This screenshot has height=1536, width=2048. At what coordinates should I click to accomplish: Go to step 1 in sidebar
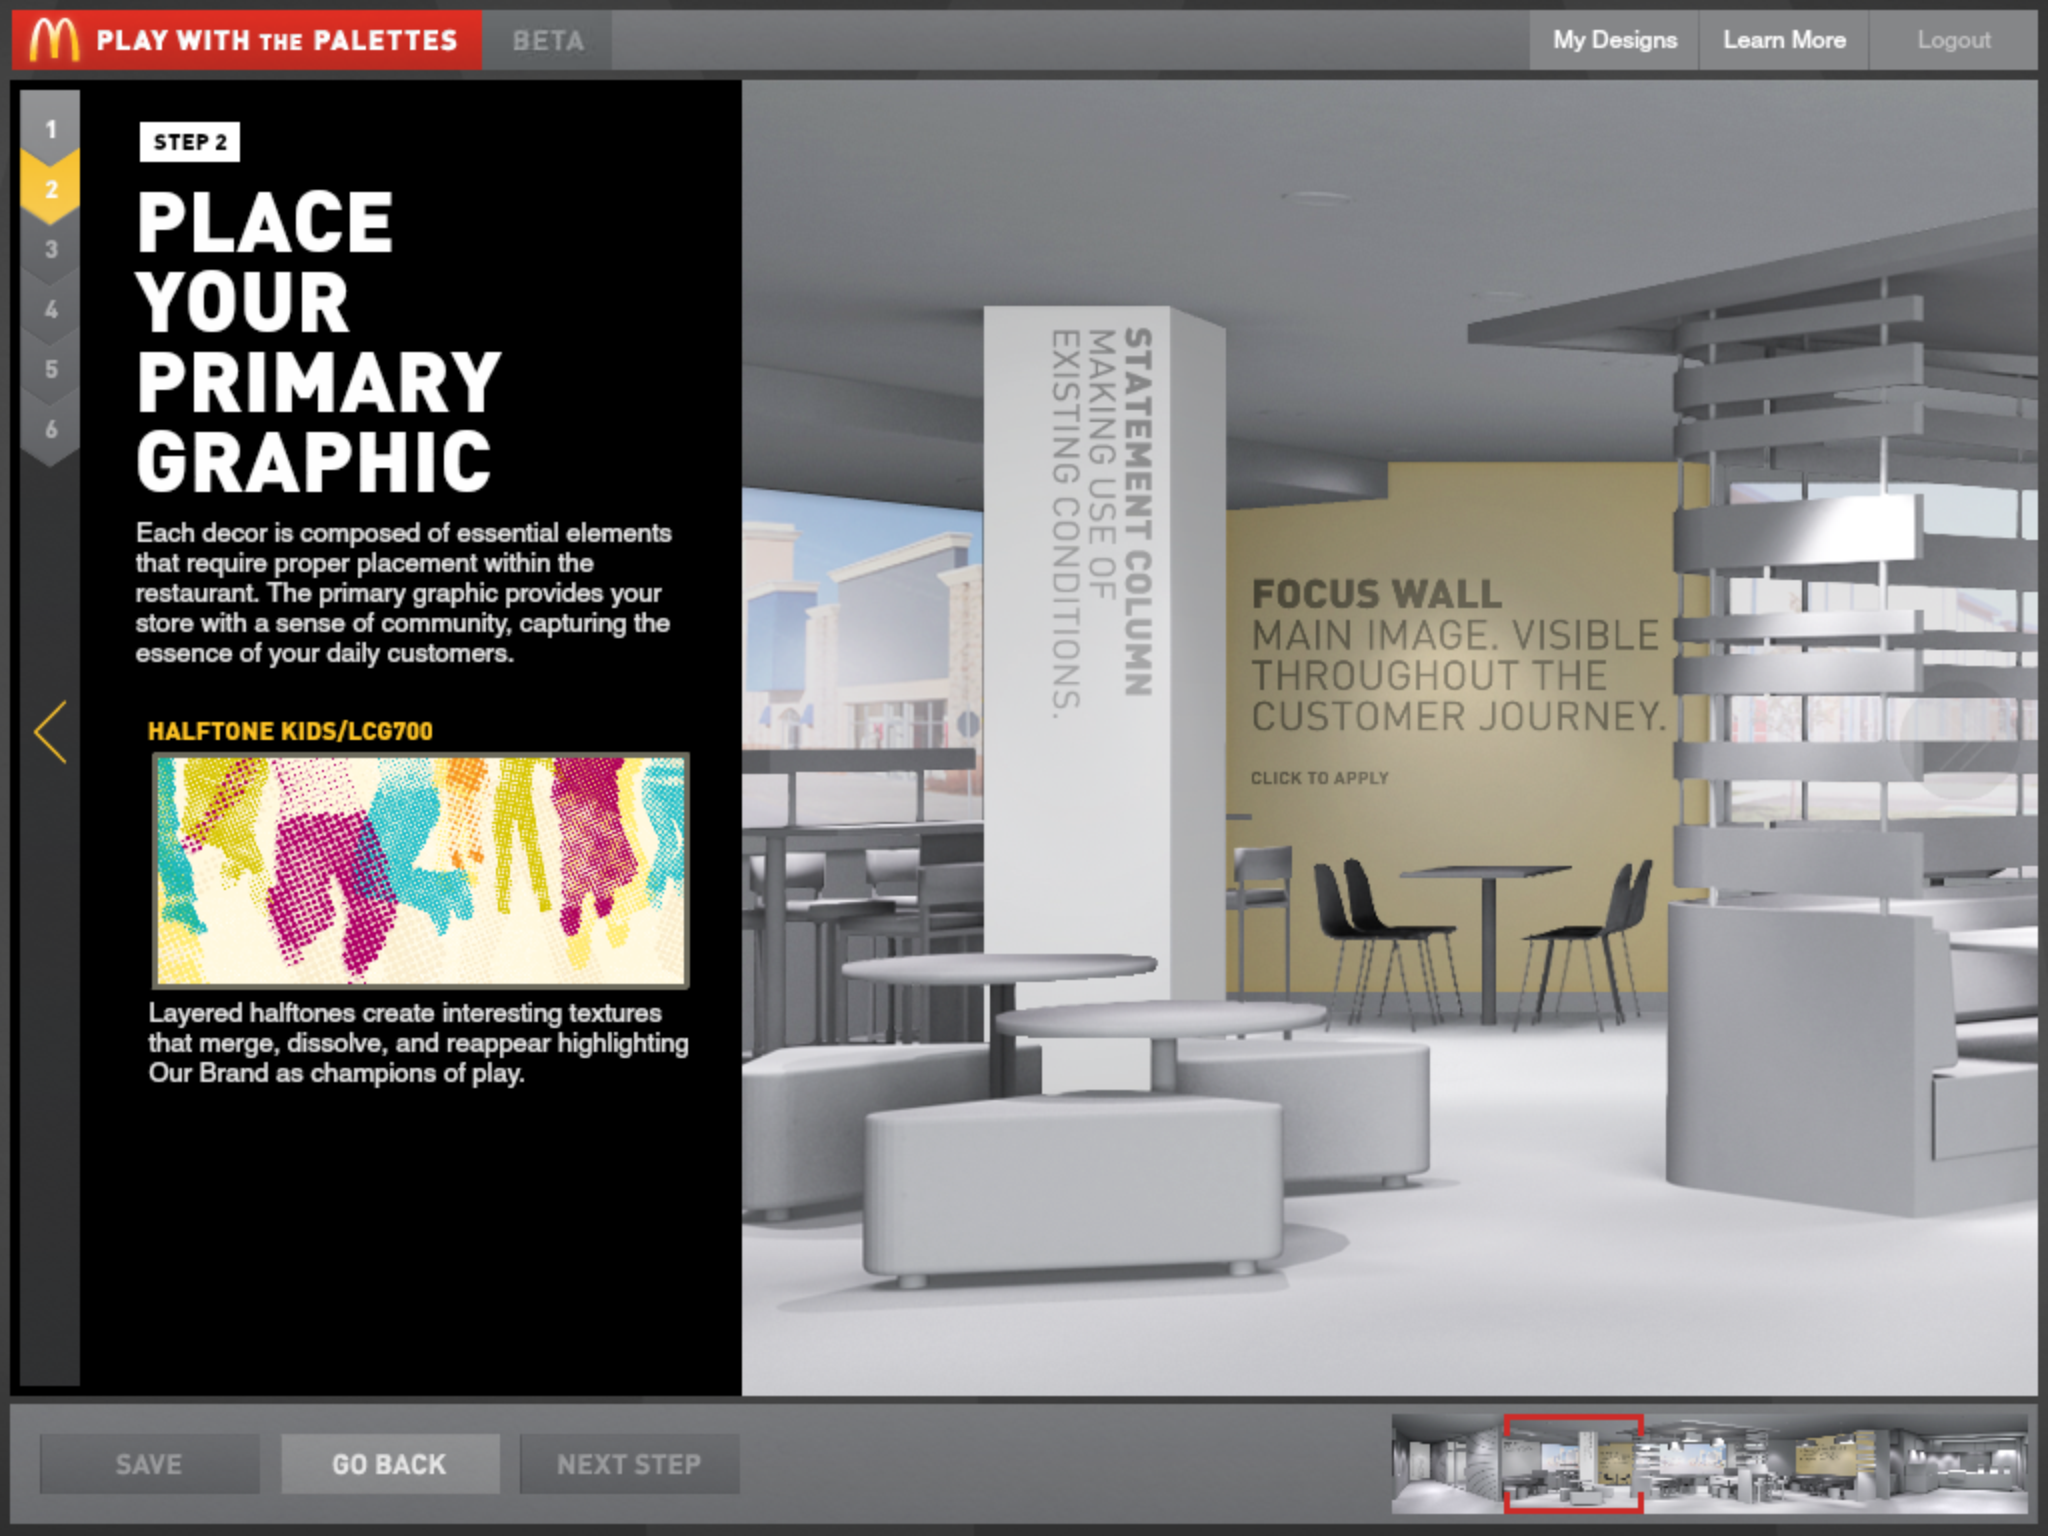(51, 128)
